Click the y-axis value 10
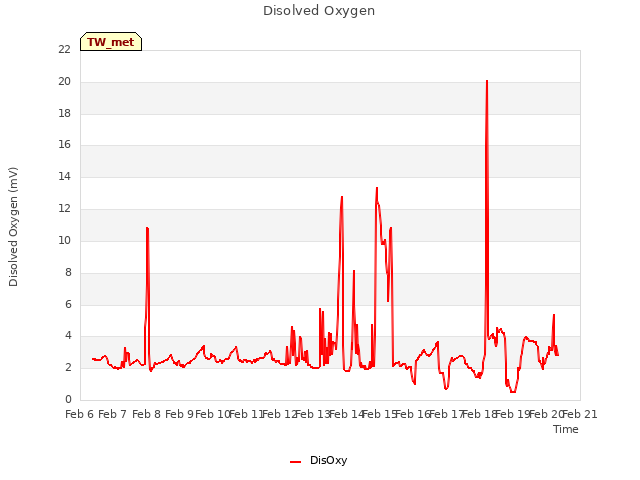Image resolution: width=640 pixels, height=480 pixels. tap(64, 240)
